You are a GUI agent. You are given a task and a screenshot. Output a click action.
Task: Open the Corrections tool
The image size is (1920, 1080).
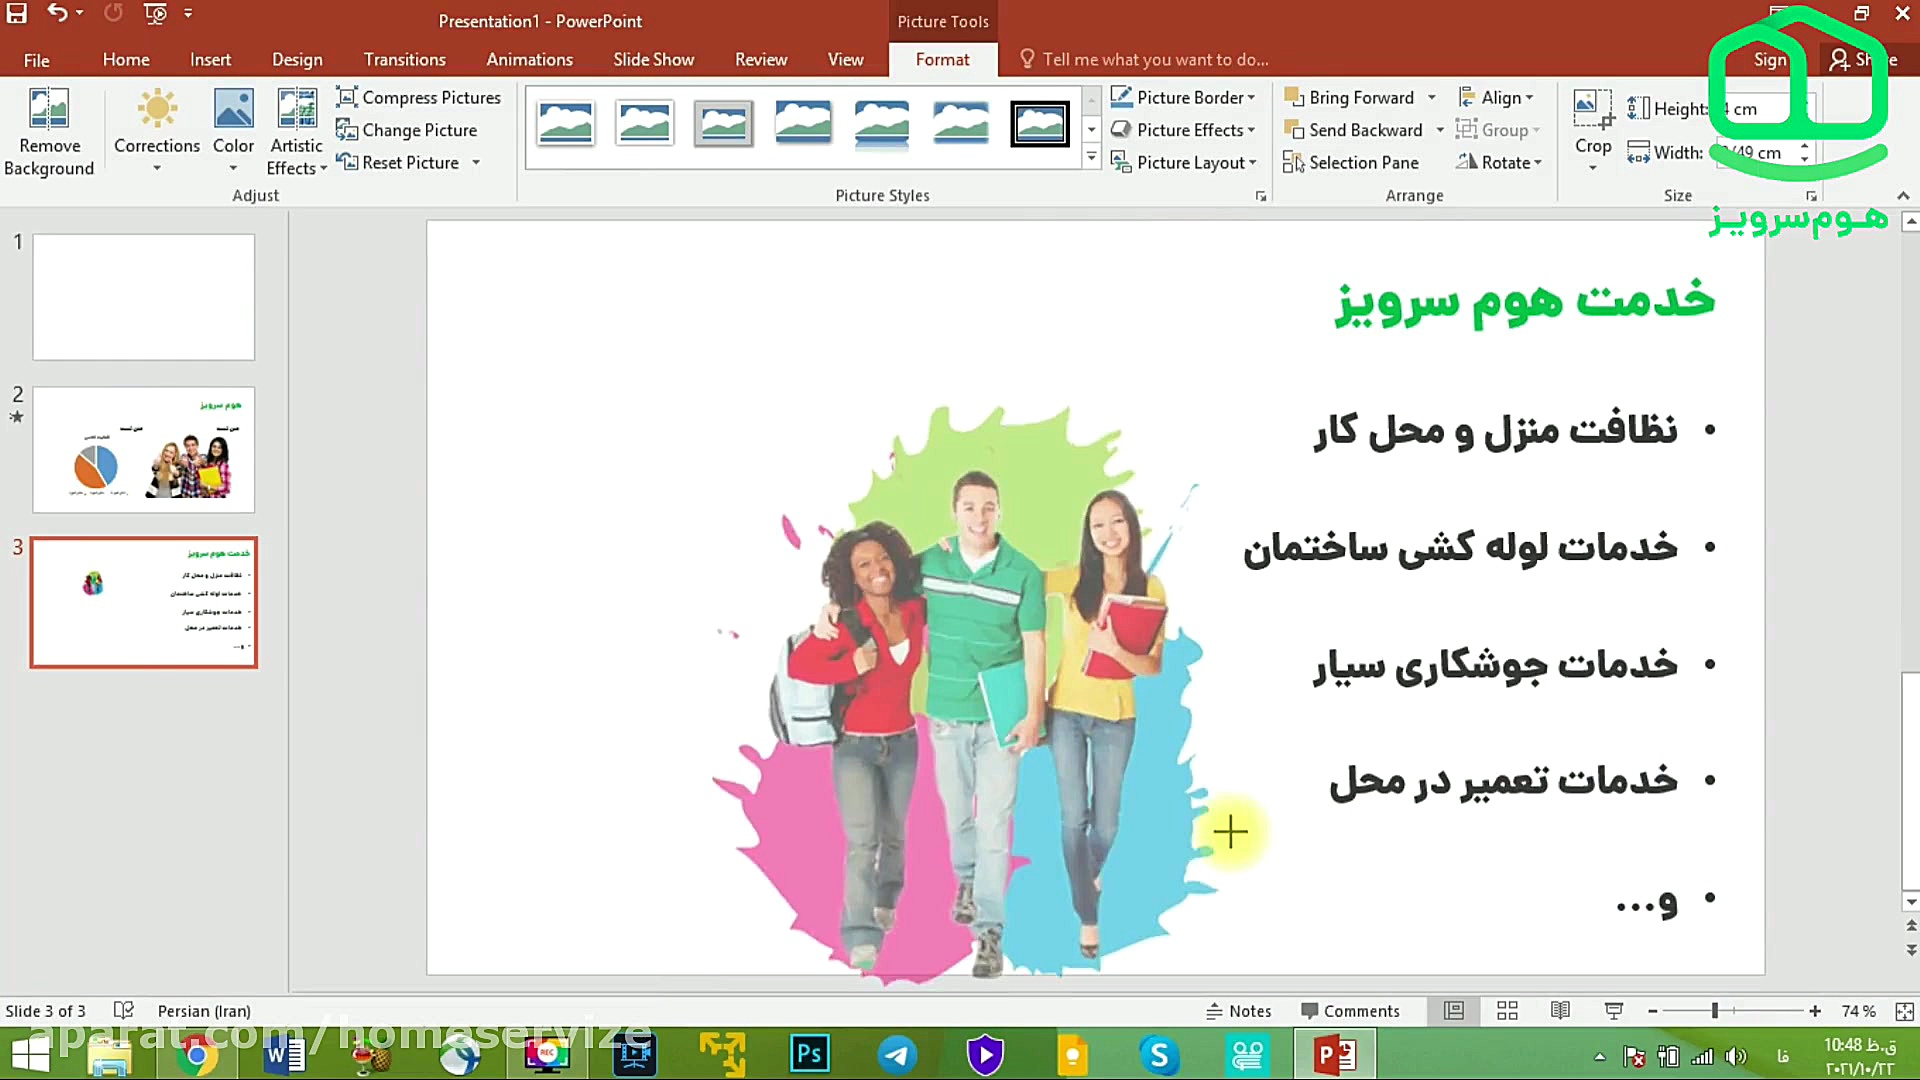click(157, 110)
